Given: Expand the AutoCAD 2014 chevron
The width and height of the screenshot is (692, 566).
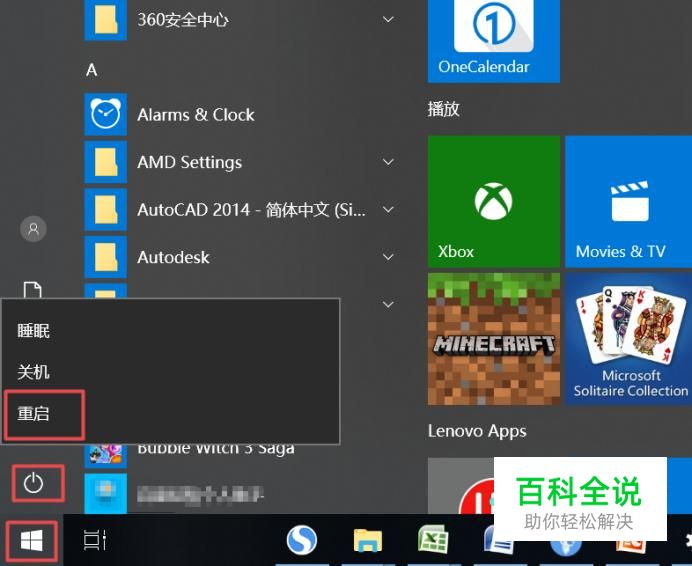Looking at the screenshot, I should click(x=388, y=209).
